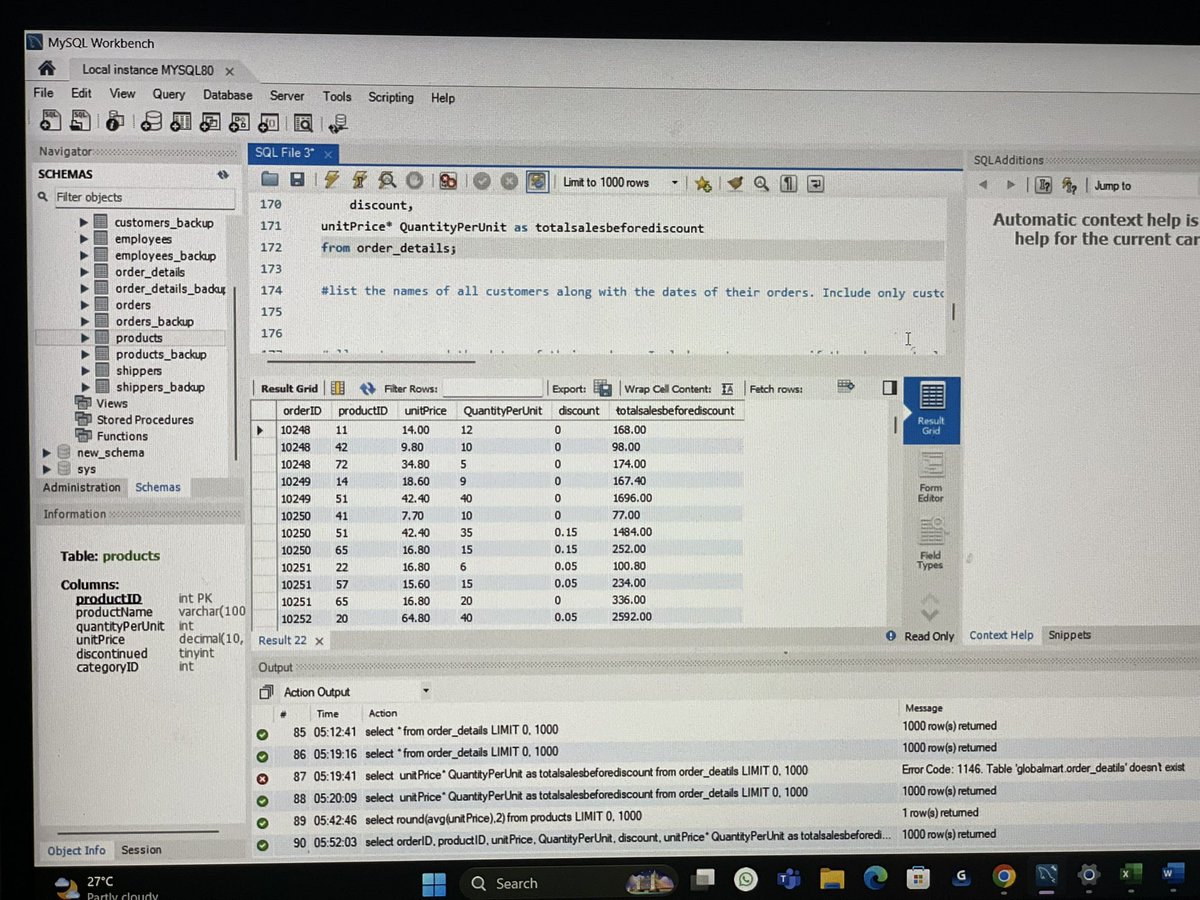
Task: Click the open SQL script file icon
Action: pyautogui.click(x=82, y=122)
